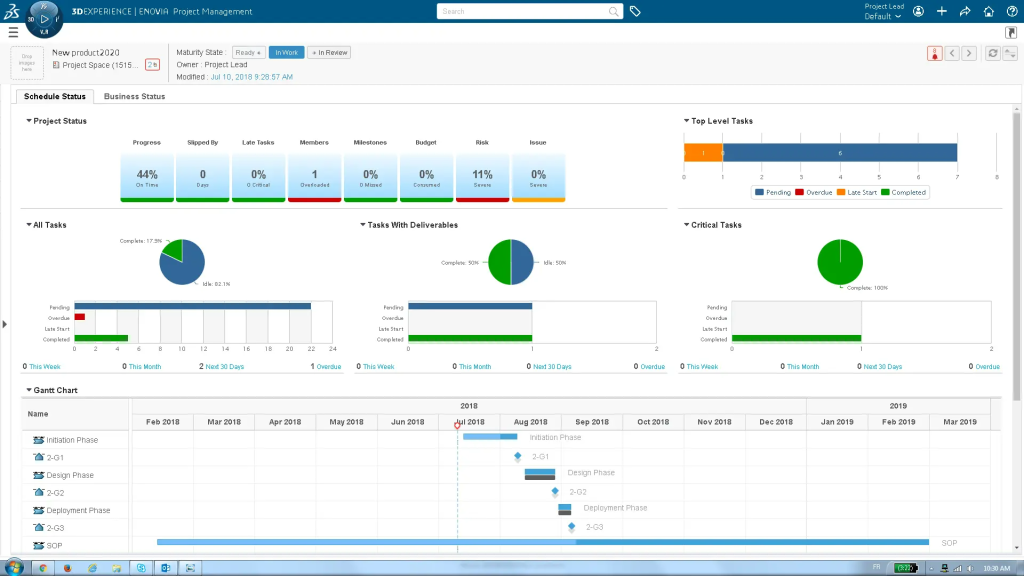The image size is (1024, 576).
Task: Click the plus icon to add content
Action: [x=942, y=11]
